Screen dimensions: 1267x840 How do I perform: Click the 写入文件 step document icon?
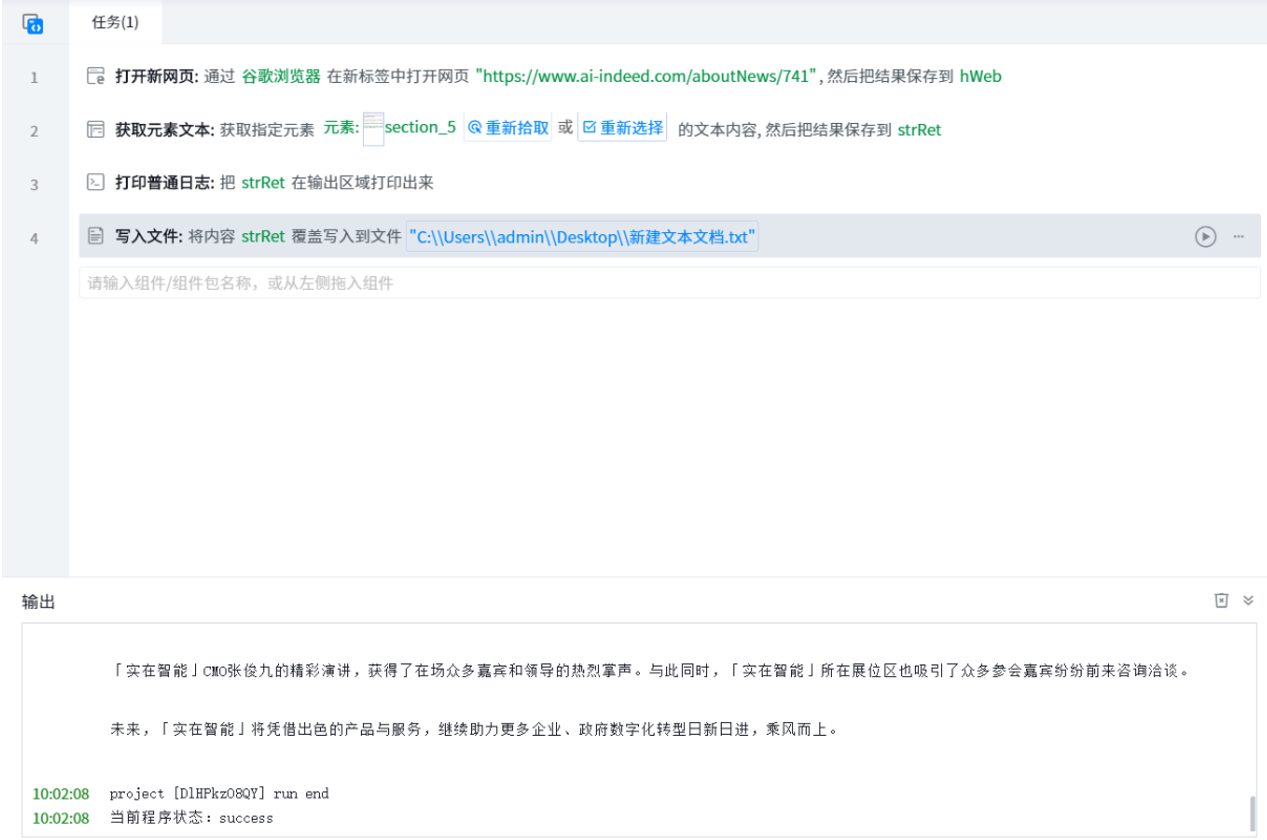(x=96, y=236)
